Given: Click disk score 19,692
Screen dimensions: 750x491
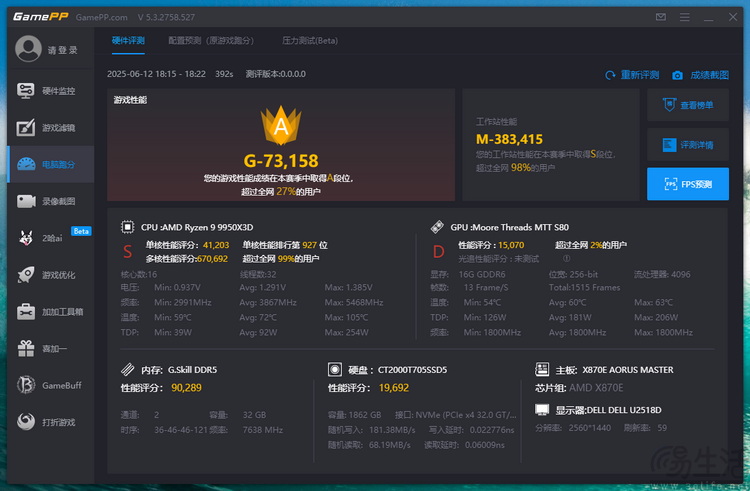Looking at the screenshot, I should (x=394, y=388).
